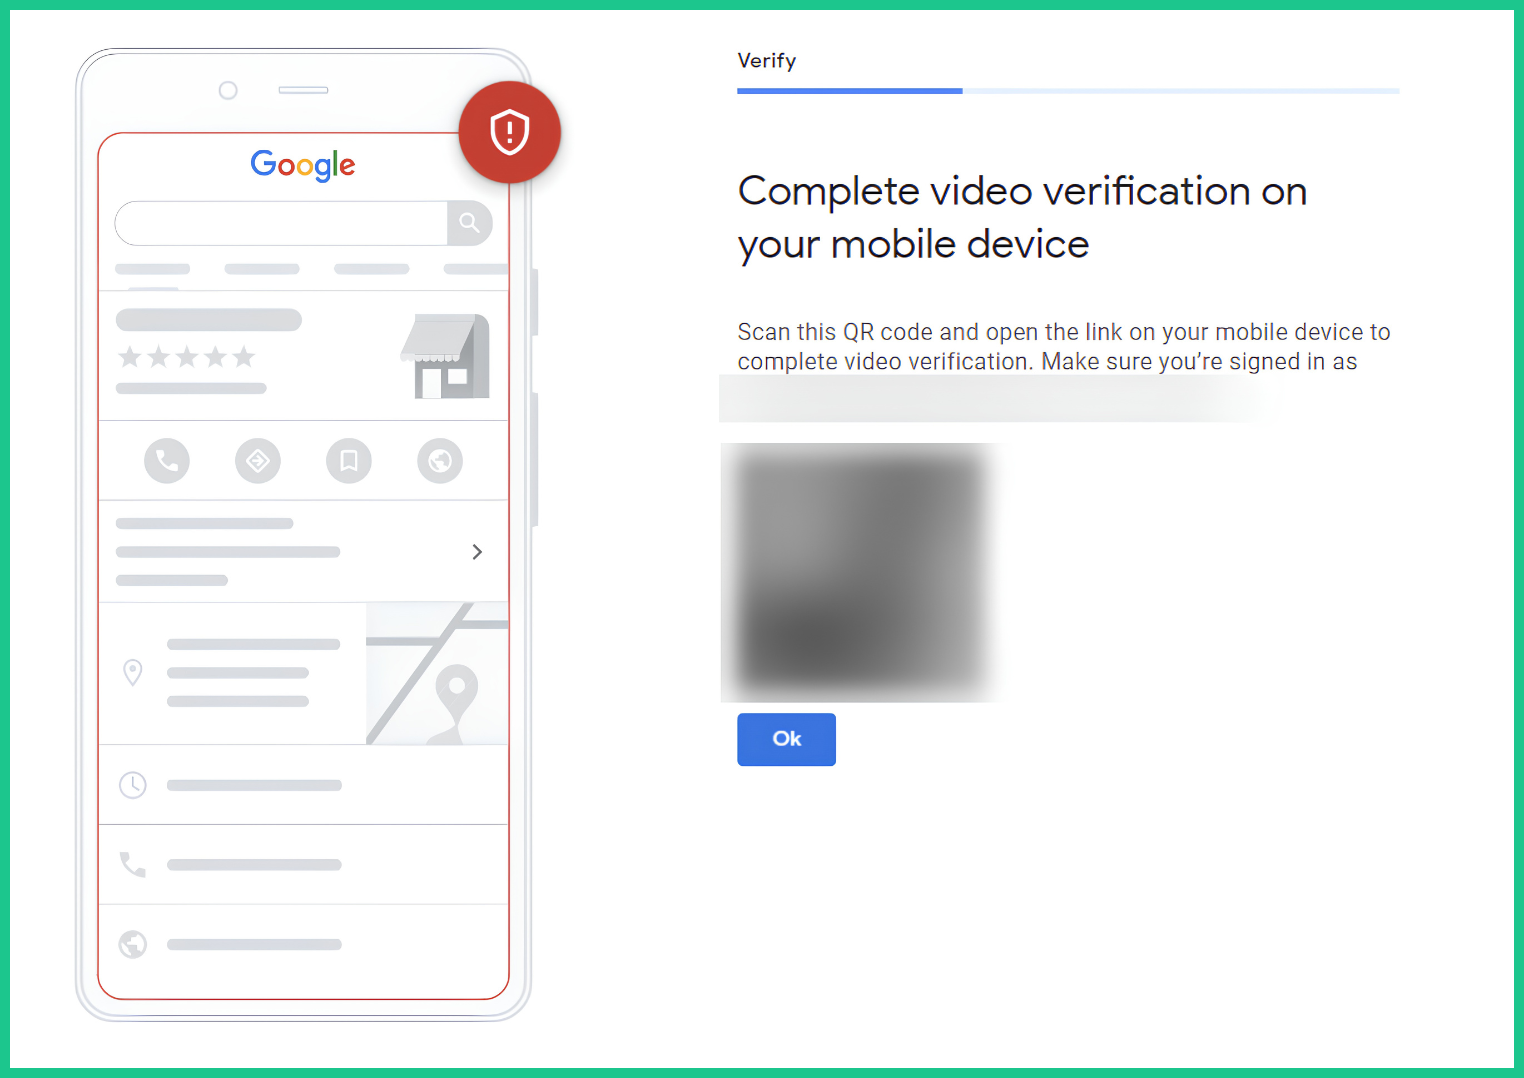Click the location pin outline icon
Viewport: 1524px width, 1078px height.
pos(132,672)
